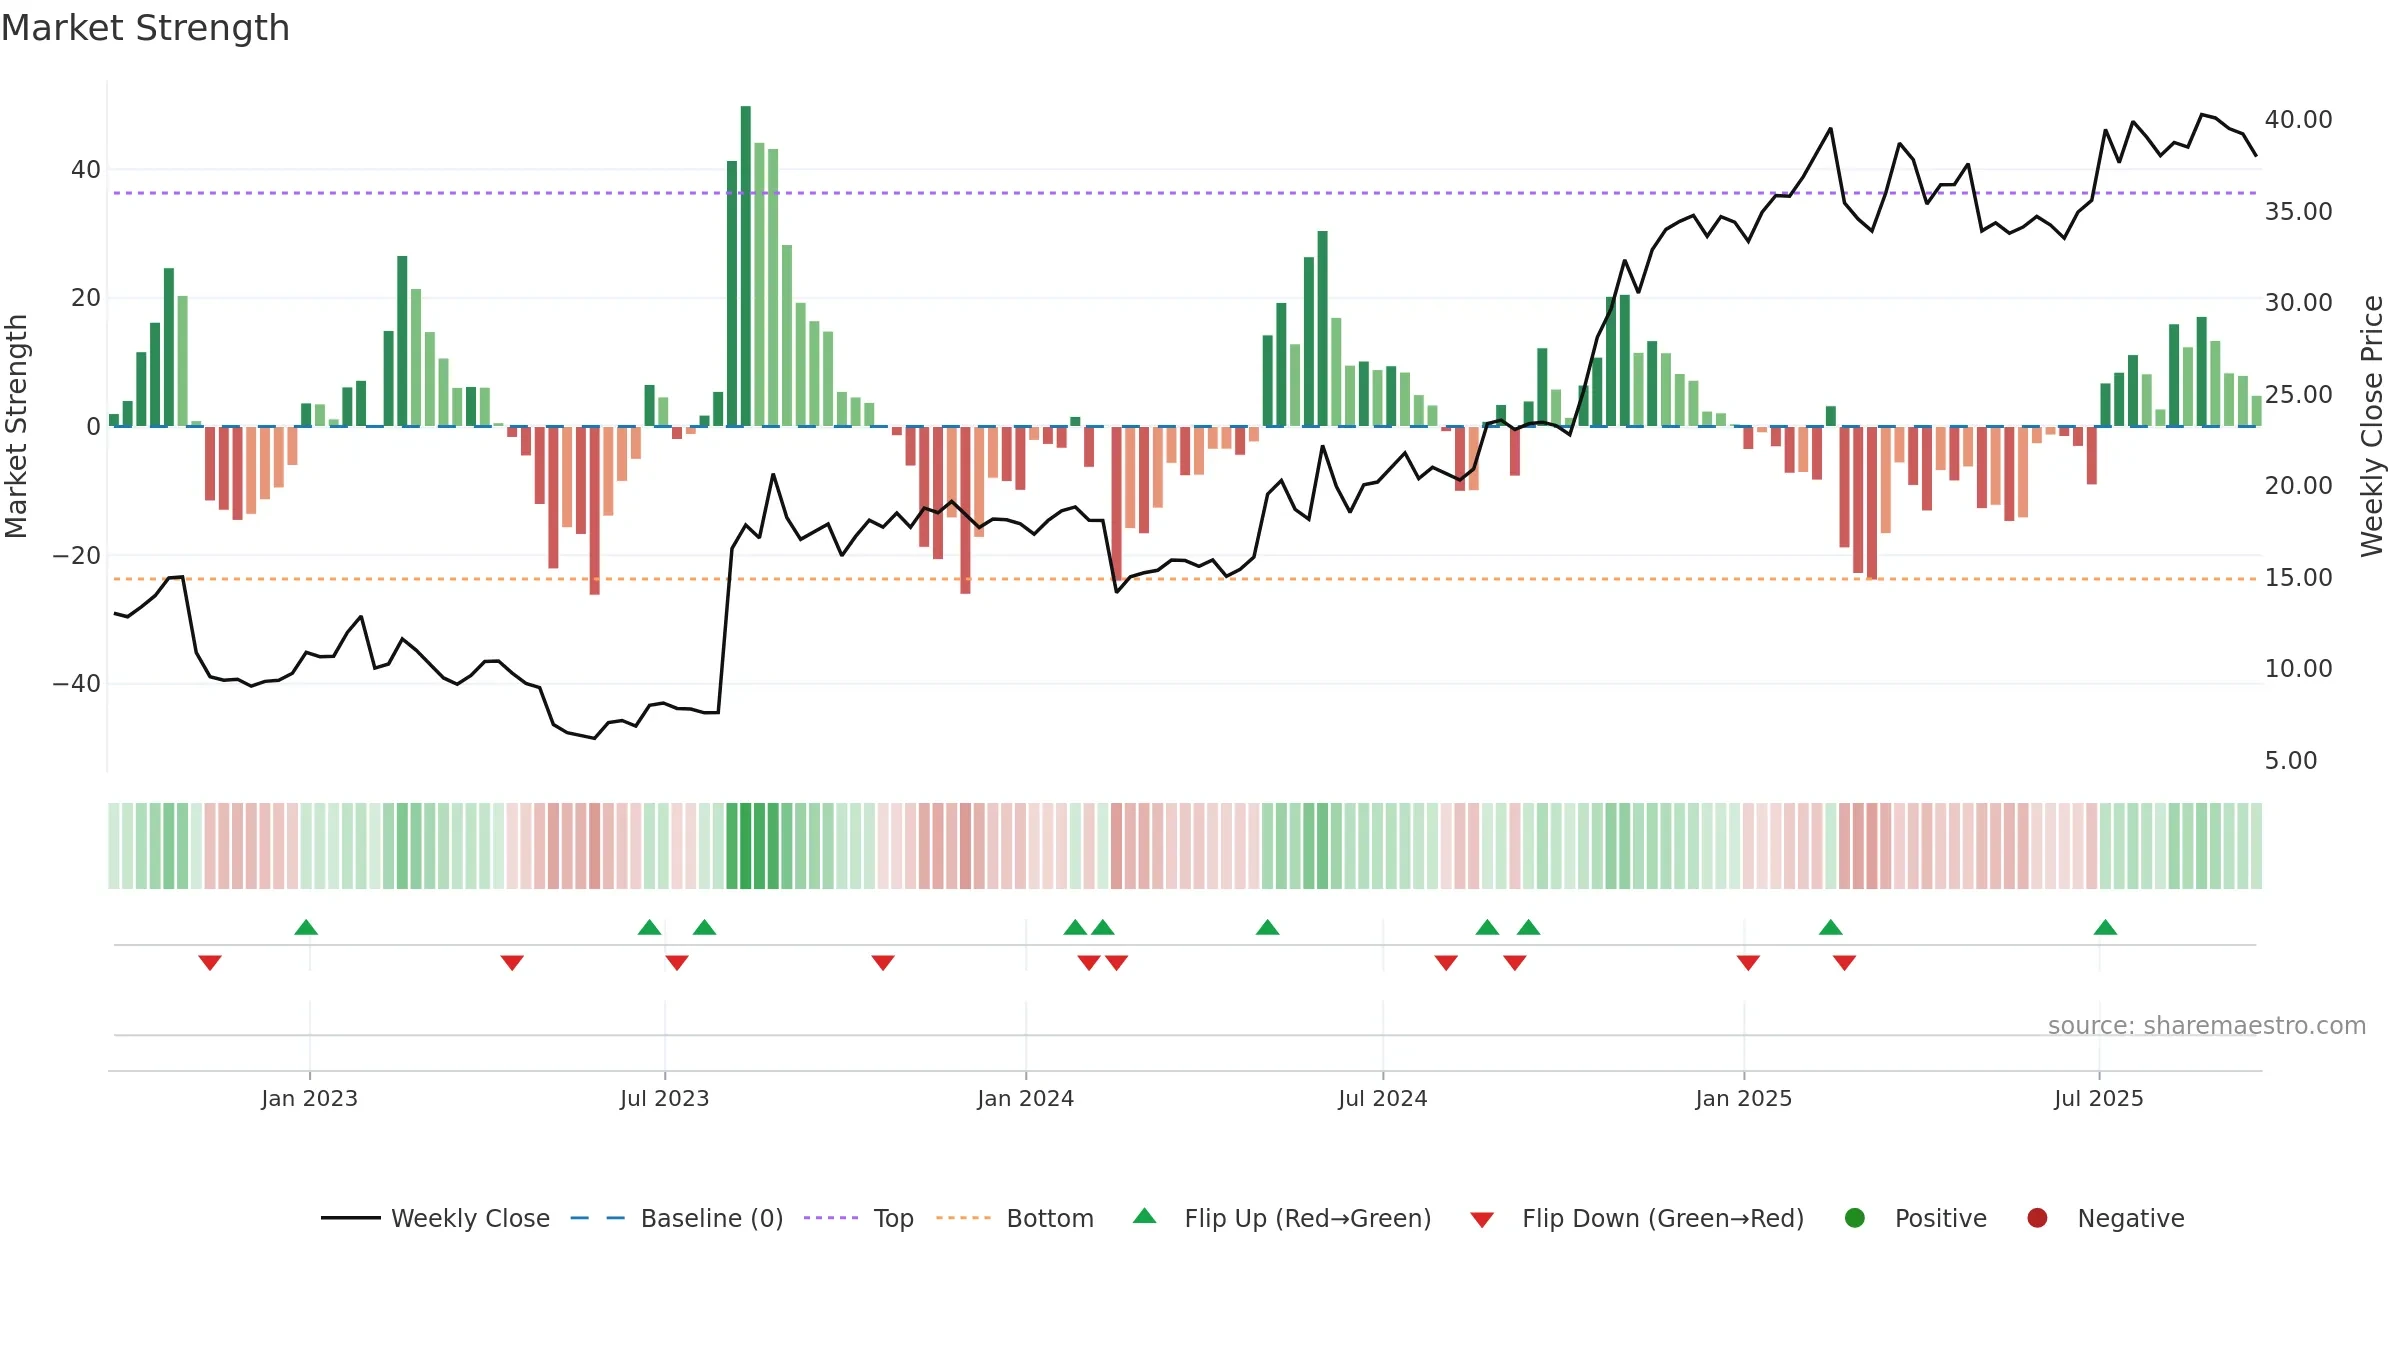
Task: Click the red Negative circle legend icon
Action: pyautogui.click(x=2037, y=1218)
